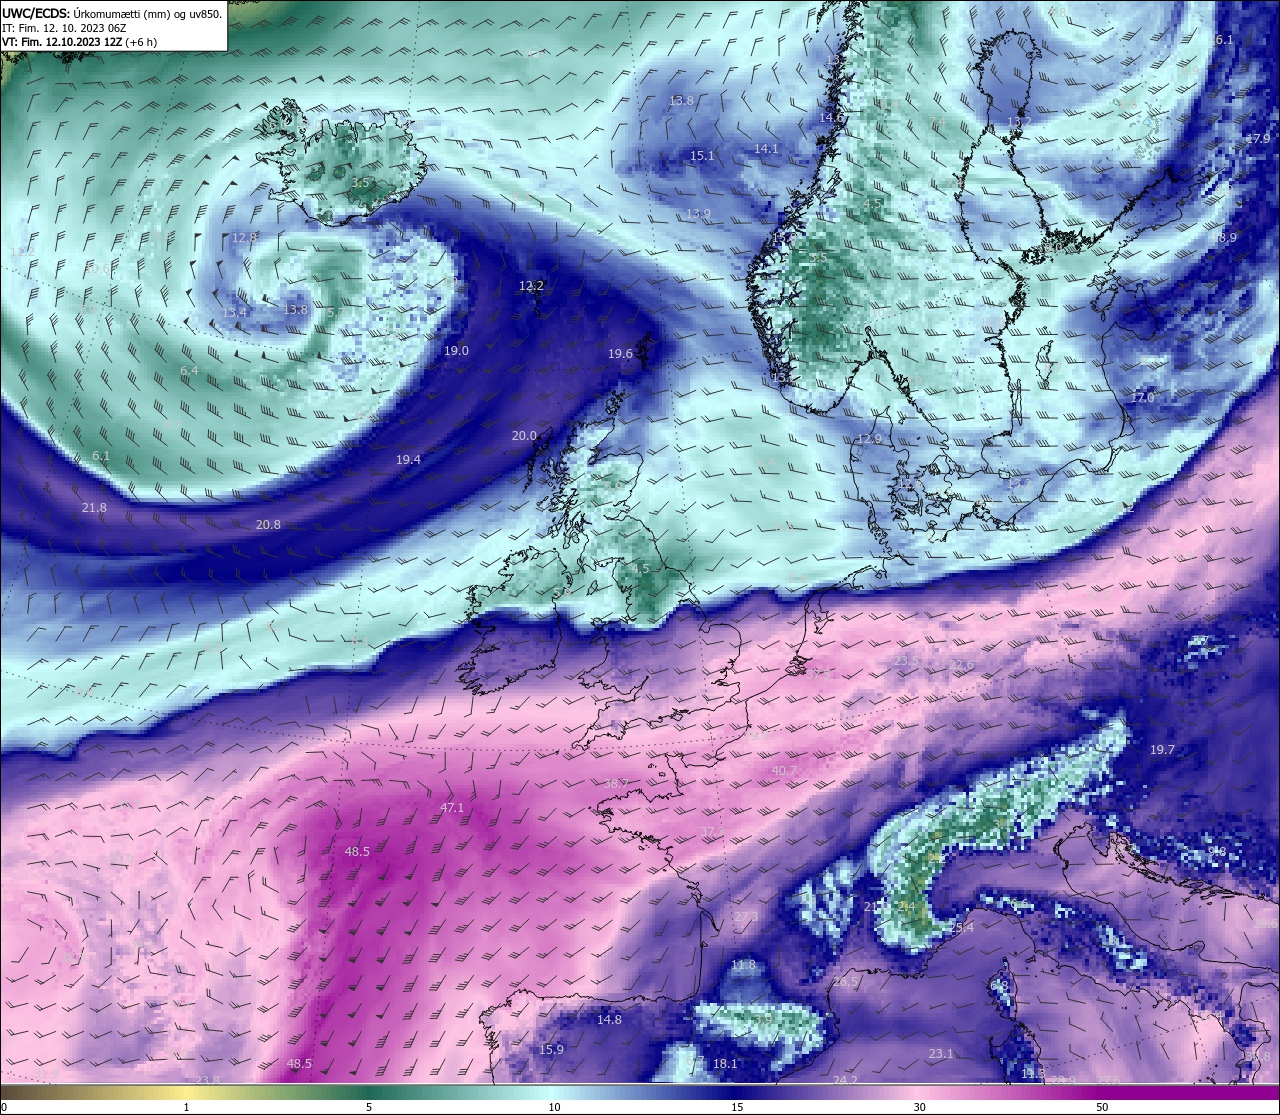
Task: Click the '5' tick on the color scale
Action: click(x=369, y=1107)
